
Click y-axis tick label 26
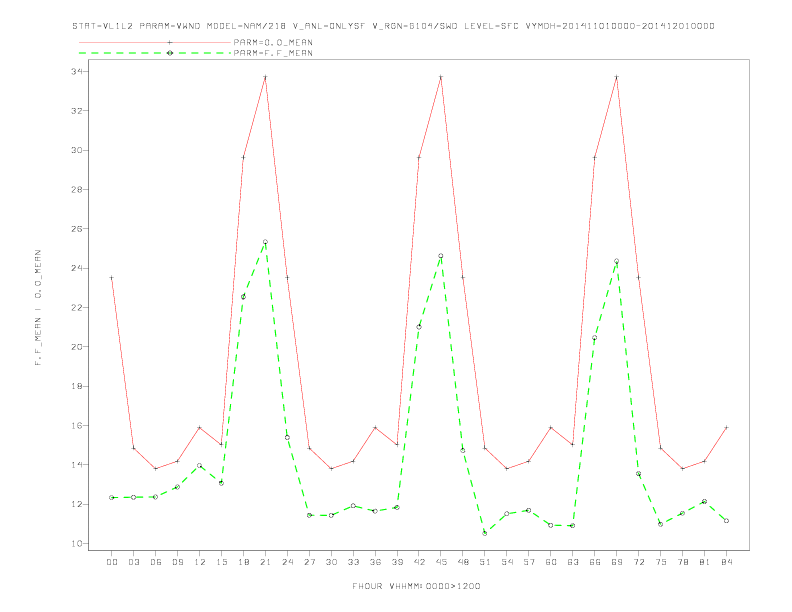point(77,229)
